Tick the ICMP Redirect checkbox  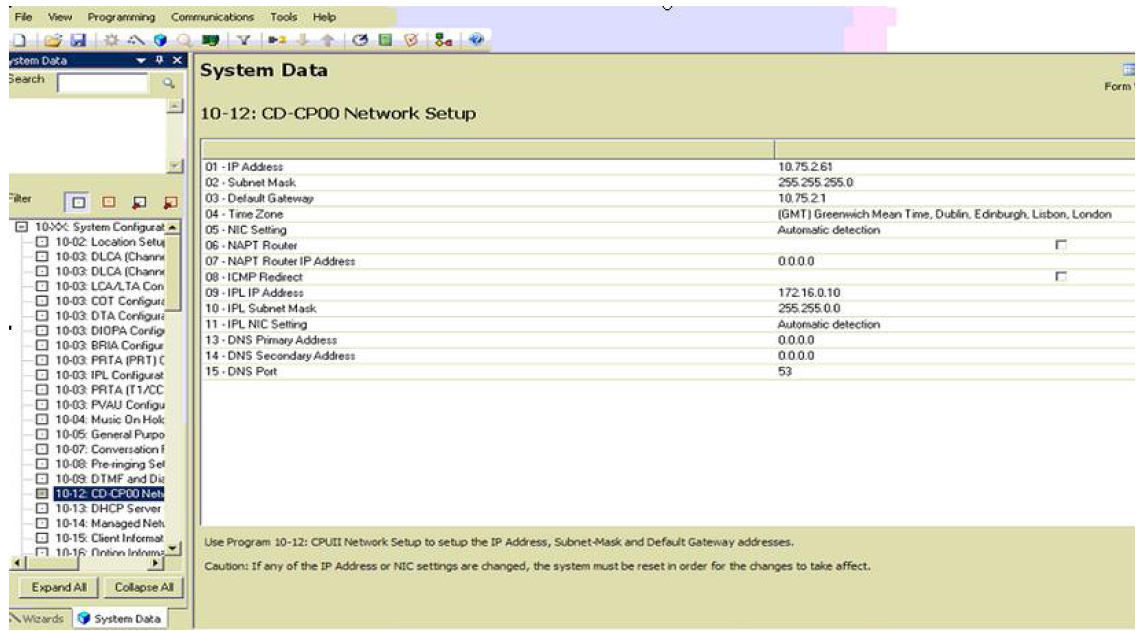(1061, 276)
